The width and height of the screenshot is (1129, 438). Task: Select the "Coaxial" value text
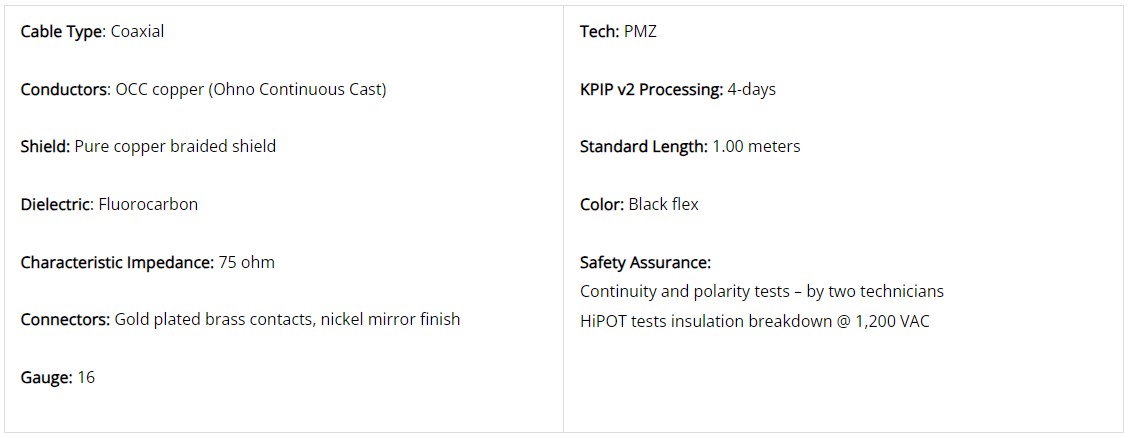[137, 31]
